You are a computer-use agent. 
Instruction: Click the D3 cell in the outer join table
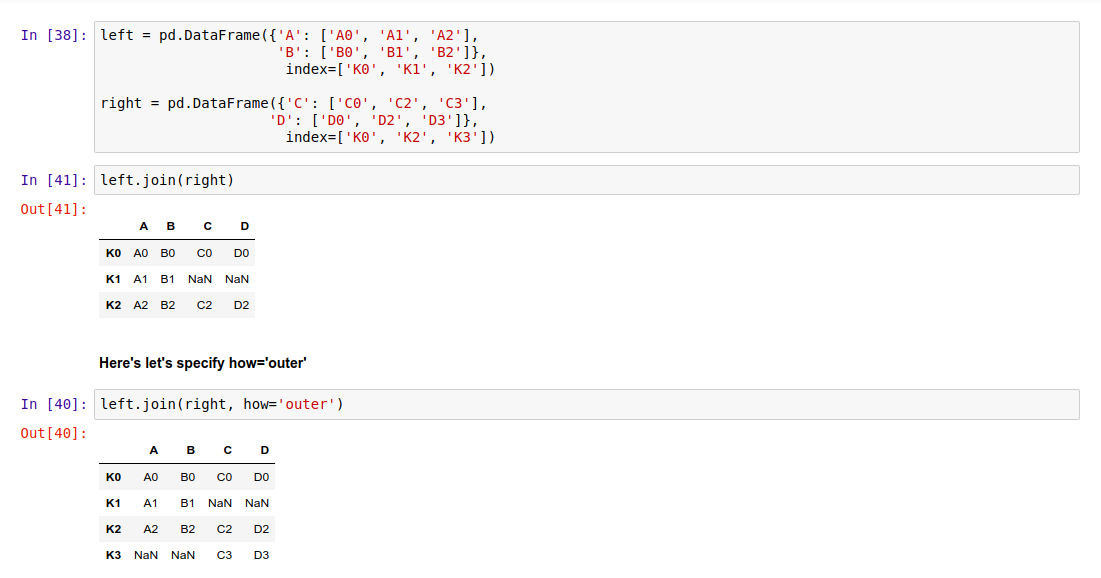(x=261, y=554)
